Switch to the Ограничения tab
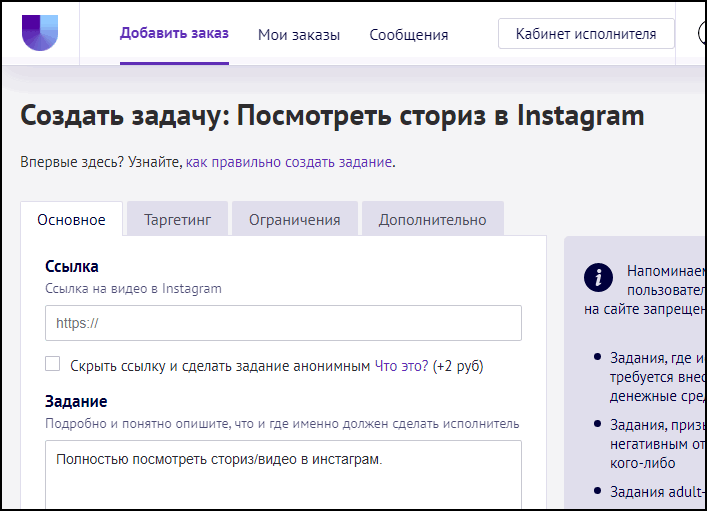The height and width of the screenshot is (511, 707). point(294,220)
